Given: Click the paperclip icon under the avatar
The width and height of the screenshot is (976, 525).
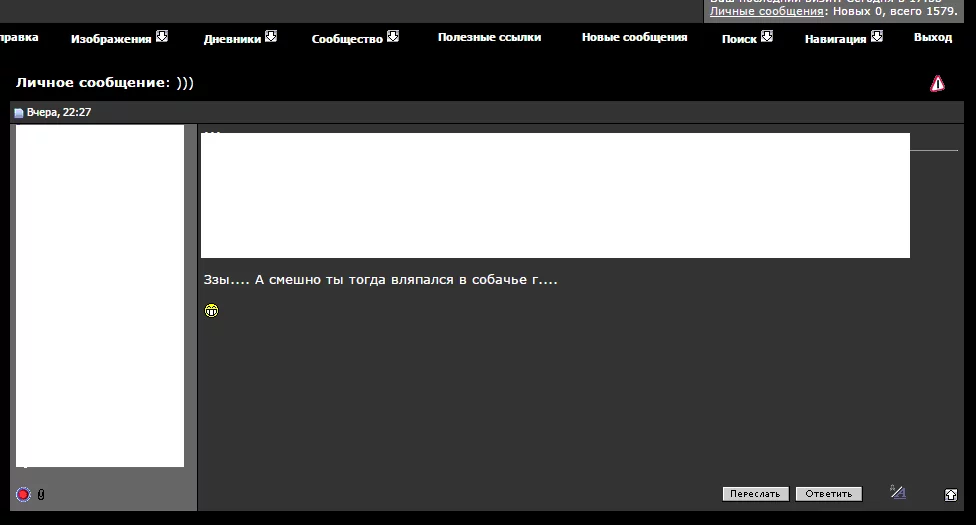Looking at the screenshot, I should 41,494.
